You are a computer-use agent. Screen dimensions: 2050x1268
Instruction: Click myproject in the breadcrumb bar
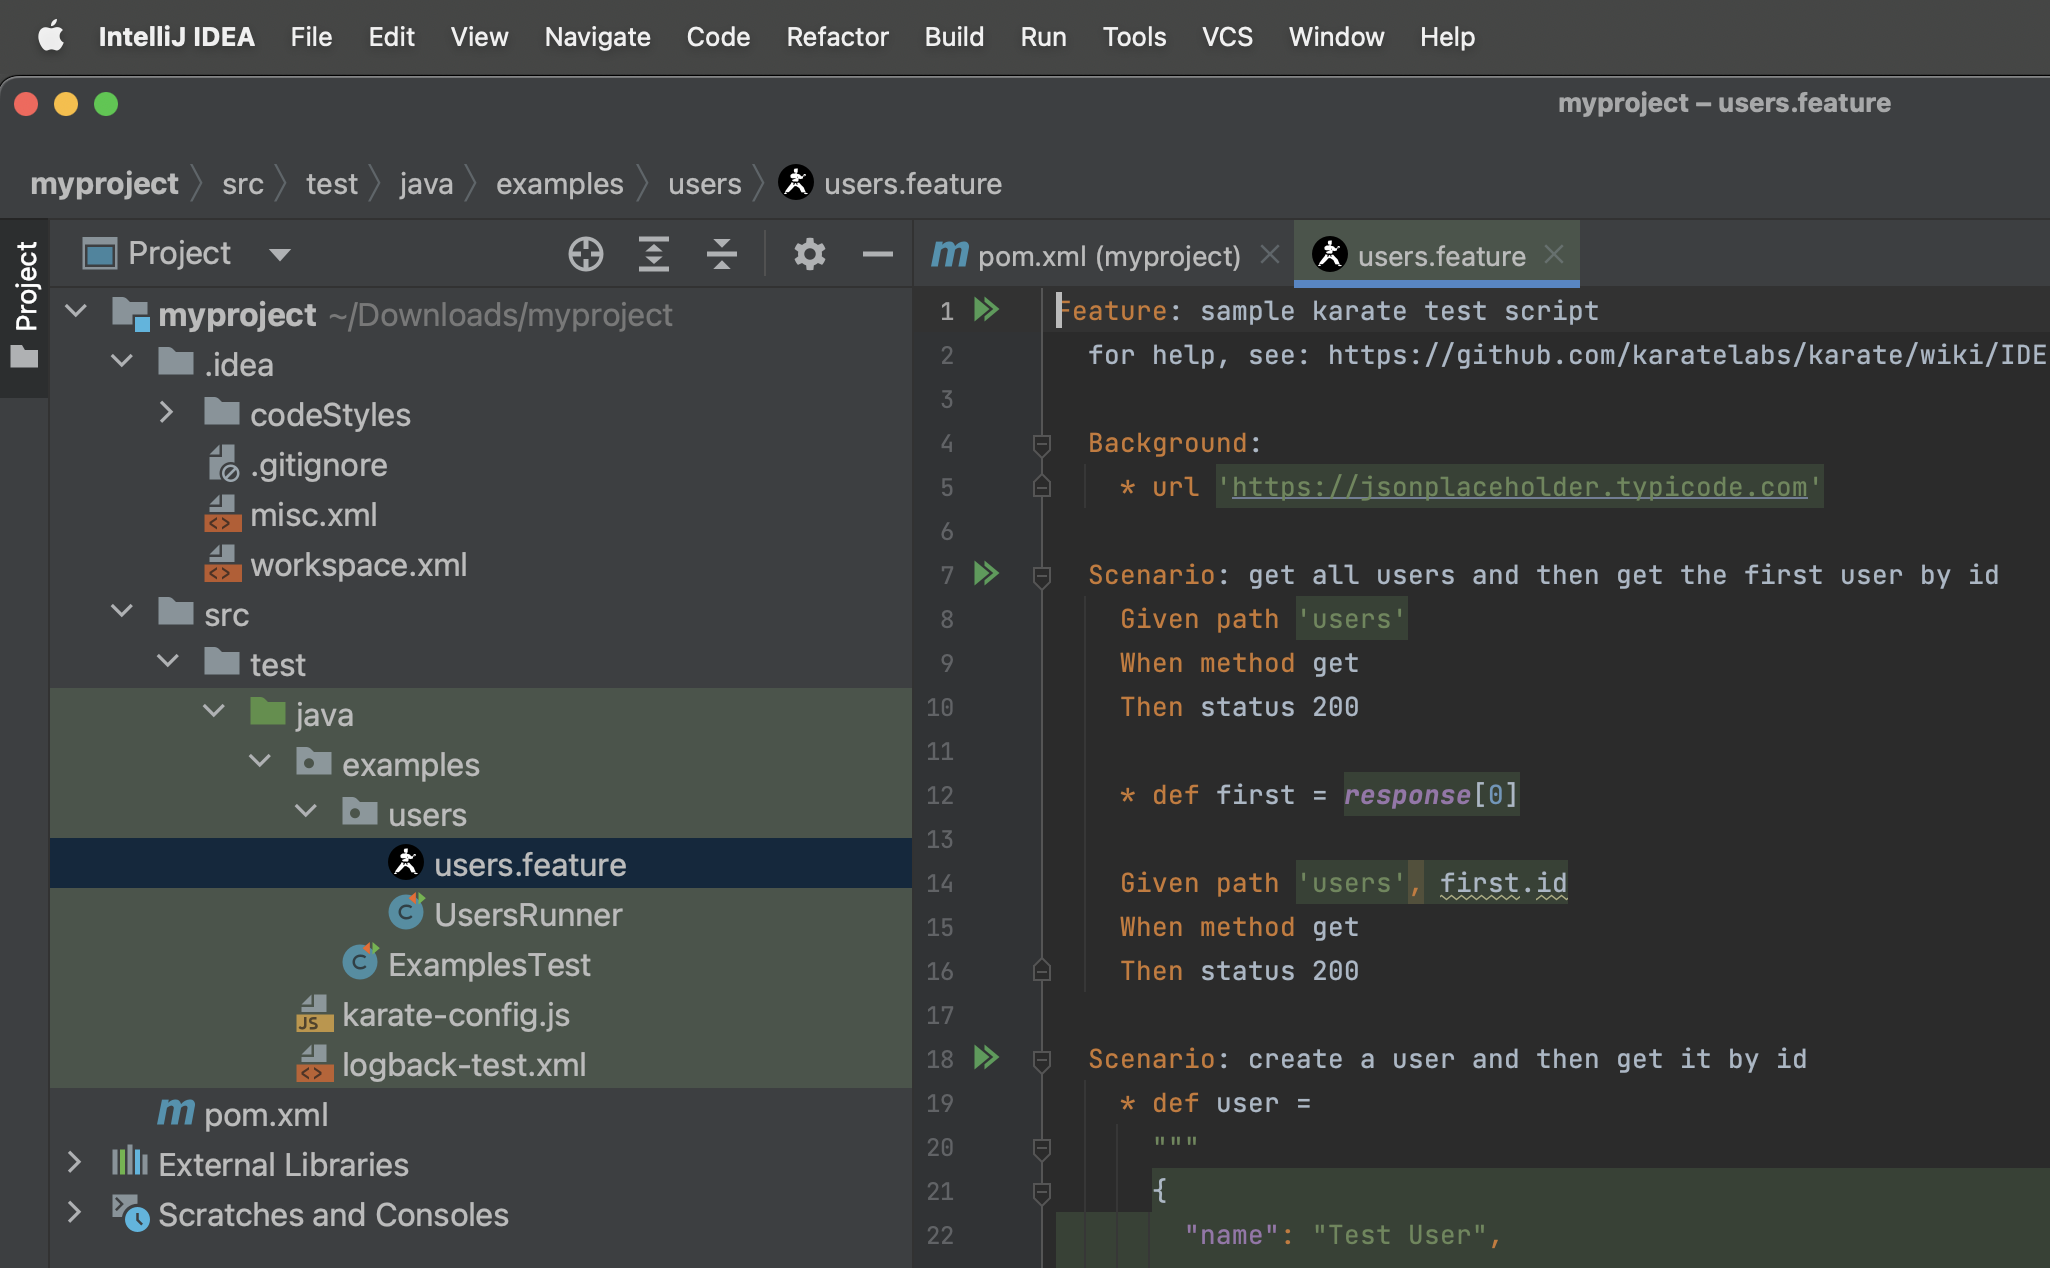point(104,184)
